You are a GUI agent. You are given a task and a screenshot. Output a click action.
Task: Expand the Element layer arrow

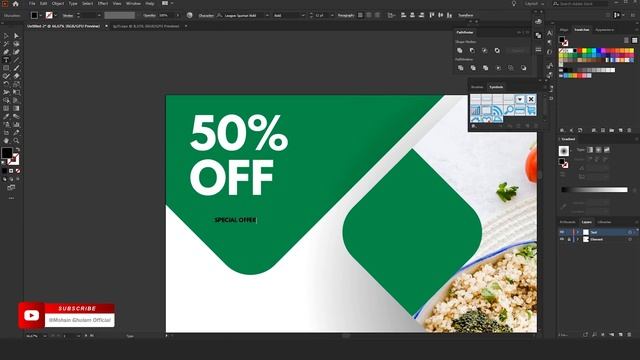tap(578, 240)
